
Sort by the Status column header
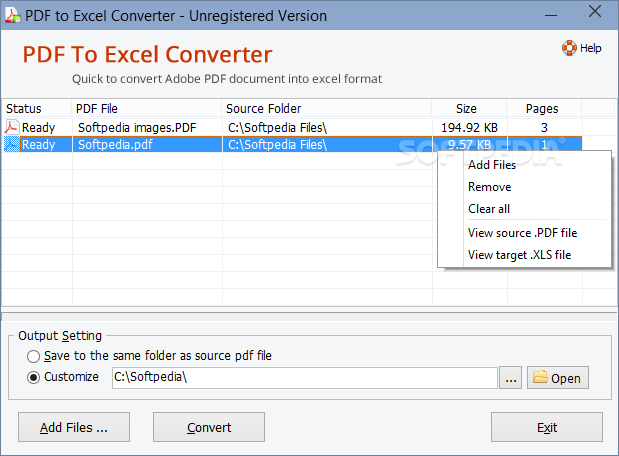click(x=36, y=109)
